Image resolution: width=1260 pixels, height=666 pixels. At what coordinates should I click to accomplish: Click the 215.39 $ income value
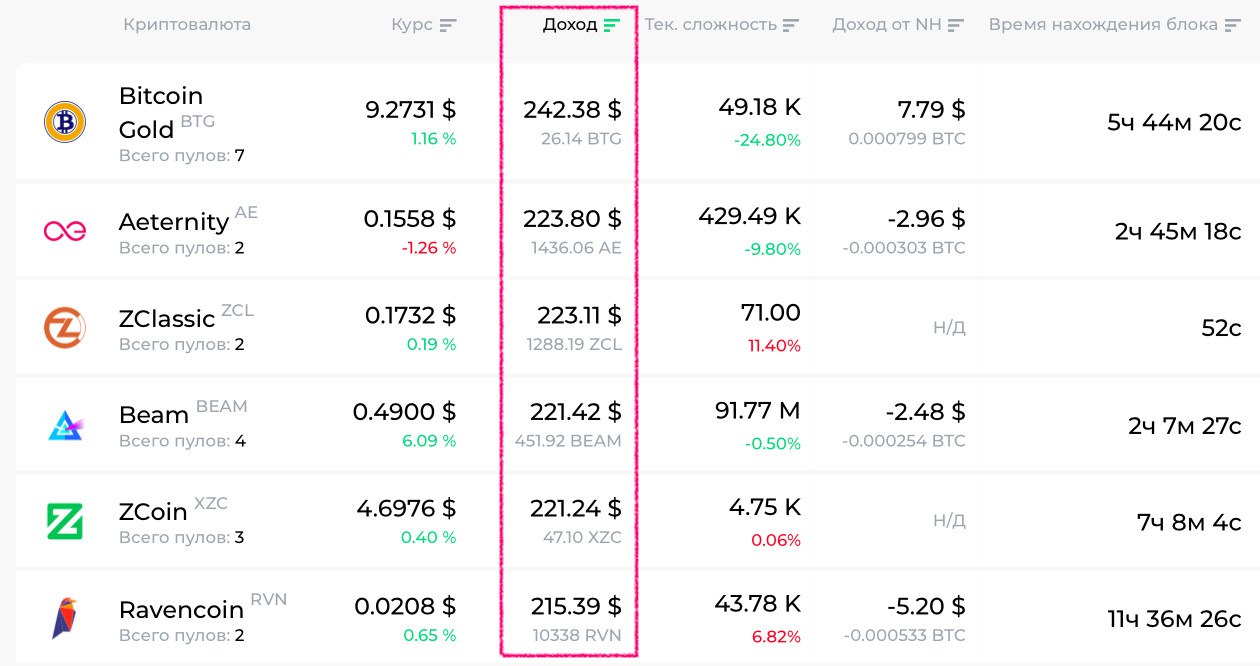click(x=576, y=606)
